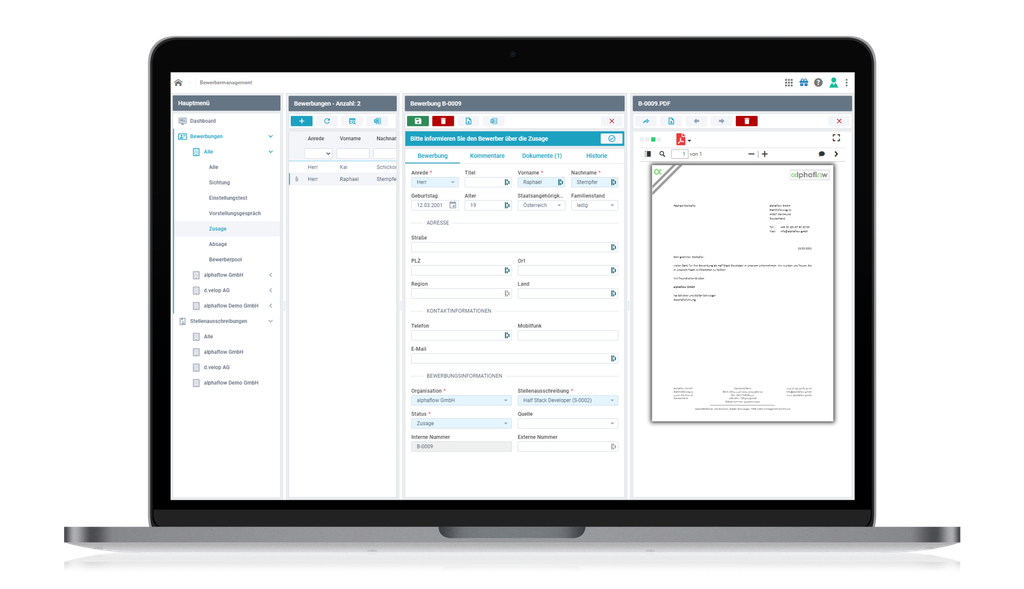1024x589 pixels.
Task: Switch to the Historie tab
Action: click(596, 156)
